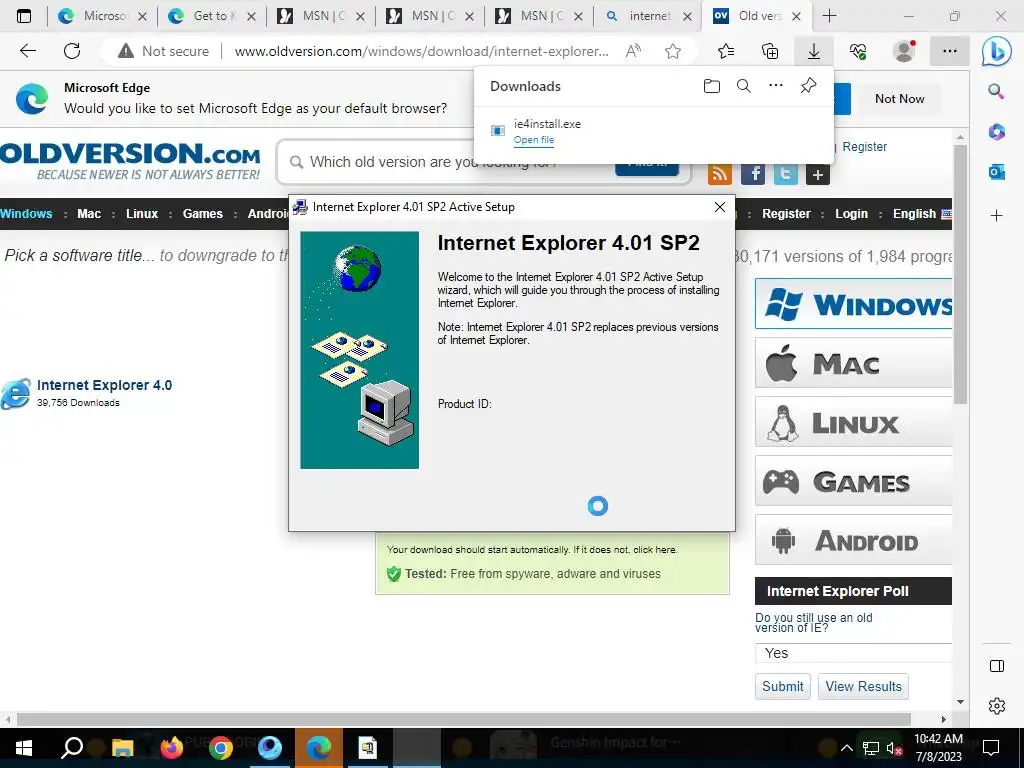Open the Favorites list toolbar icon
The width and height of the screenshot is (1024, 768).
point(726,51)
